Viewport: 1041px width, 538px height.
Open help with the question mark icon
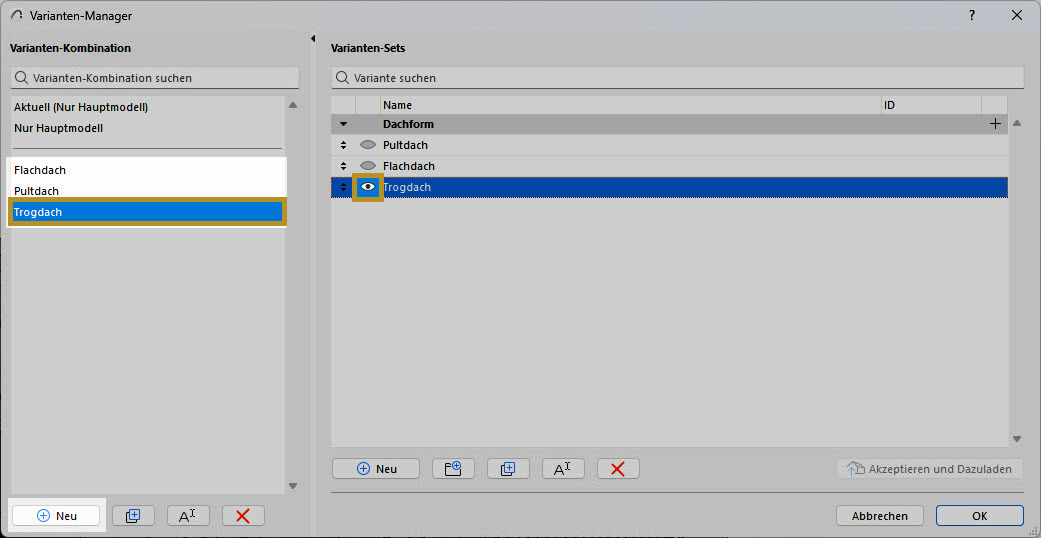point(972,16)
